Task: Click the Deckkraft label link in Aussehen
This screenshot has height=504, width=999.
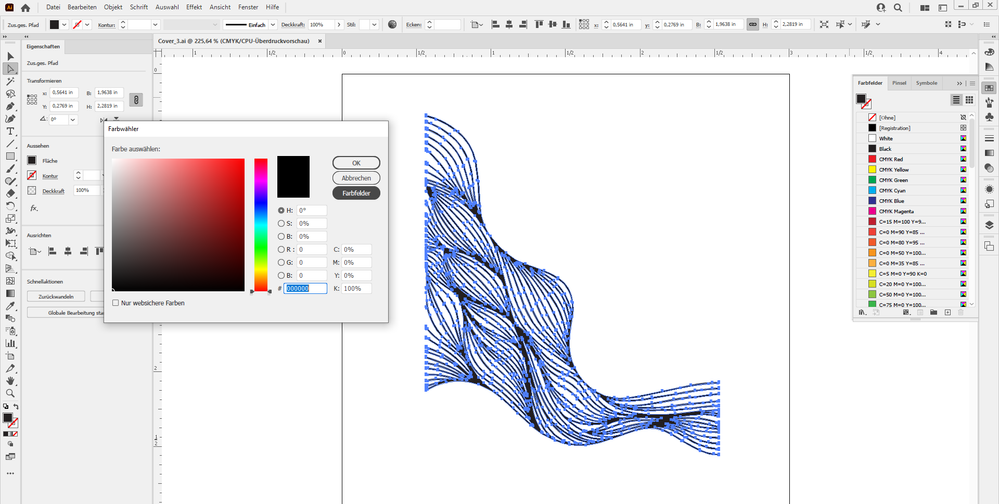Action: pyautogui.click(x=53, y=191)
